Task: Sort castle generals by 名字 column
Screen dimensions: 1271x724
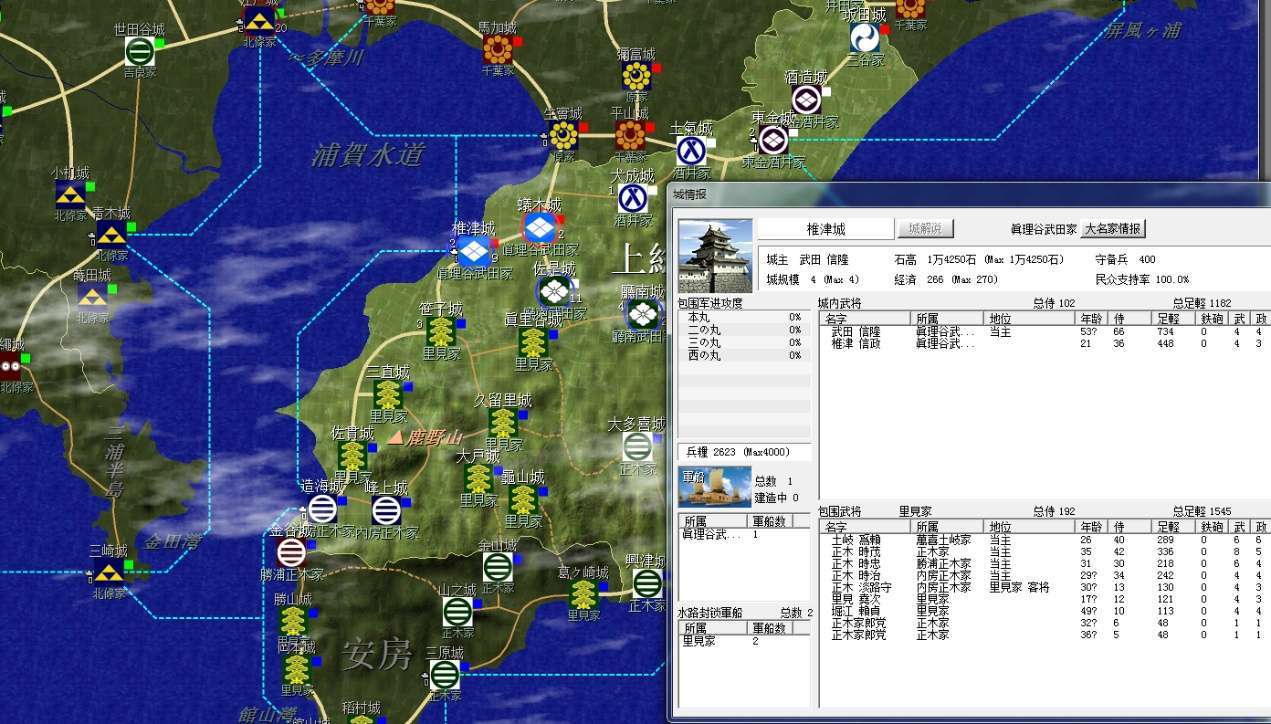Action: click(865, 317)
